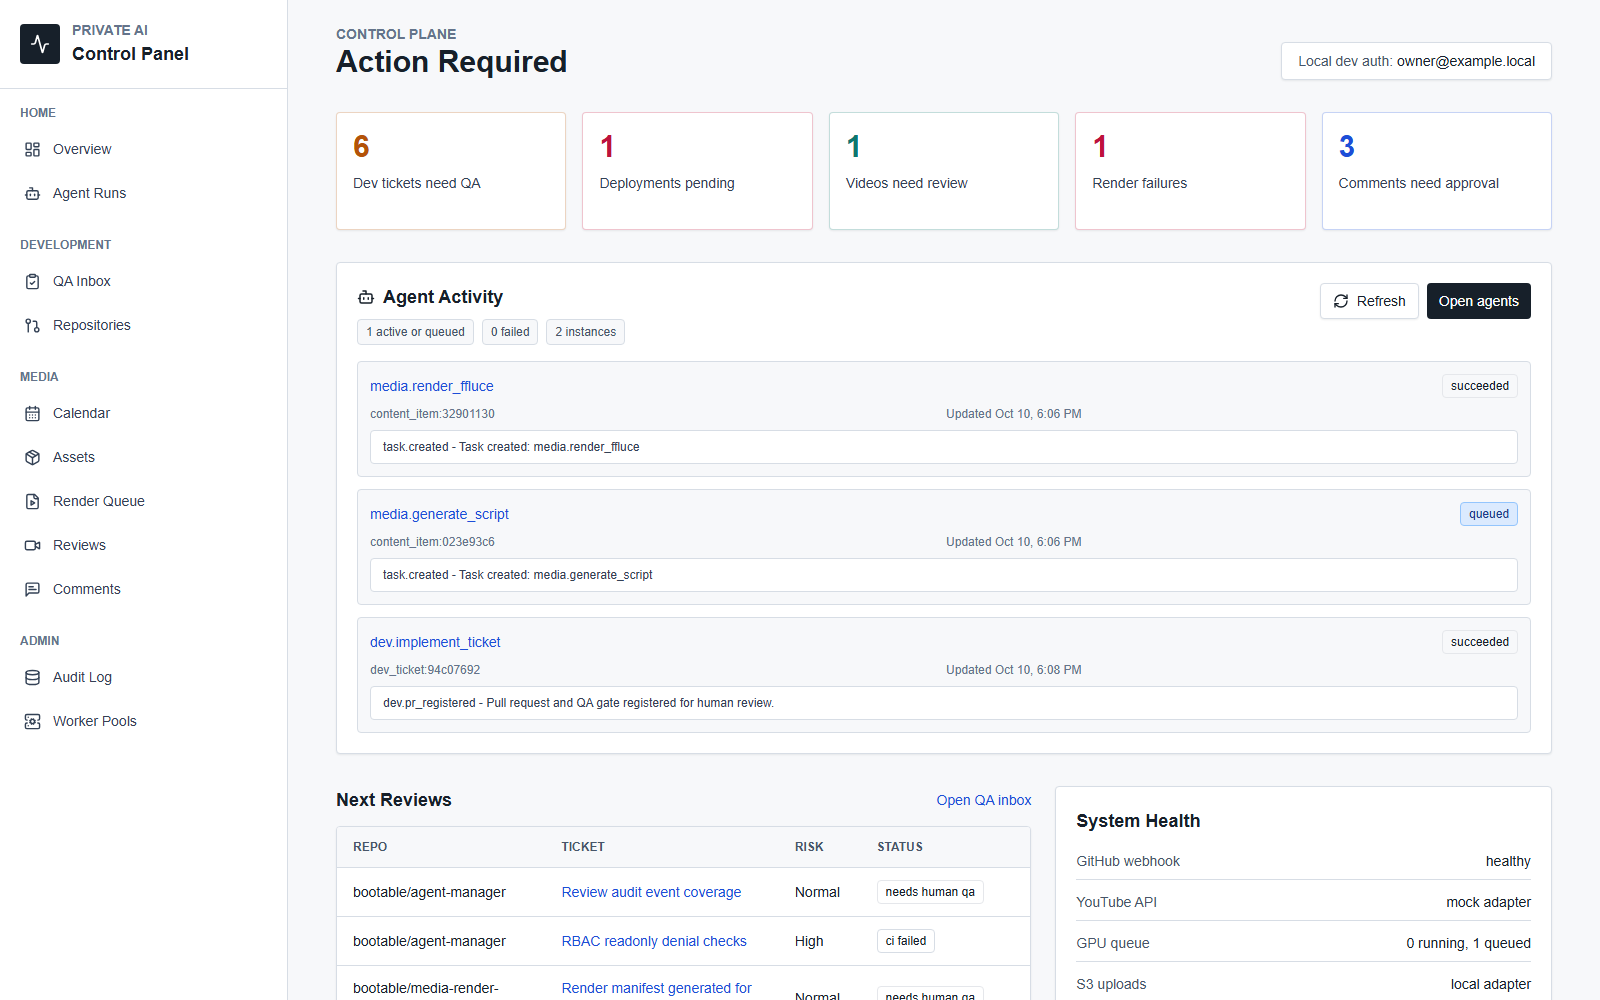1600x1000 pixels.
Task: Click the GPU queue status value
Action: pyautogui.click(x=1468, y=943)
